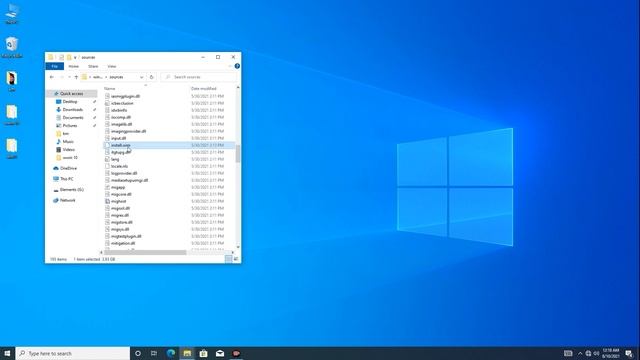Open the Action Center notifications
The image size is (640, 360).
[x=629, y=353]
